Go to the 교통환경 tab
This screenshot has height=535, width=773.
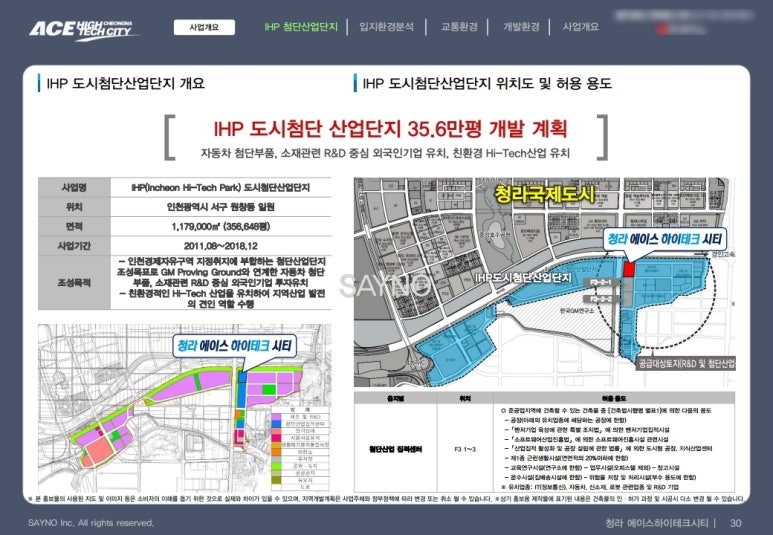pyautogui.click(x=459, y=27)
